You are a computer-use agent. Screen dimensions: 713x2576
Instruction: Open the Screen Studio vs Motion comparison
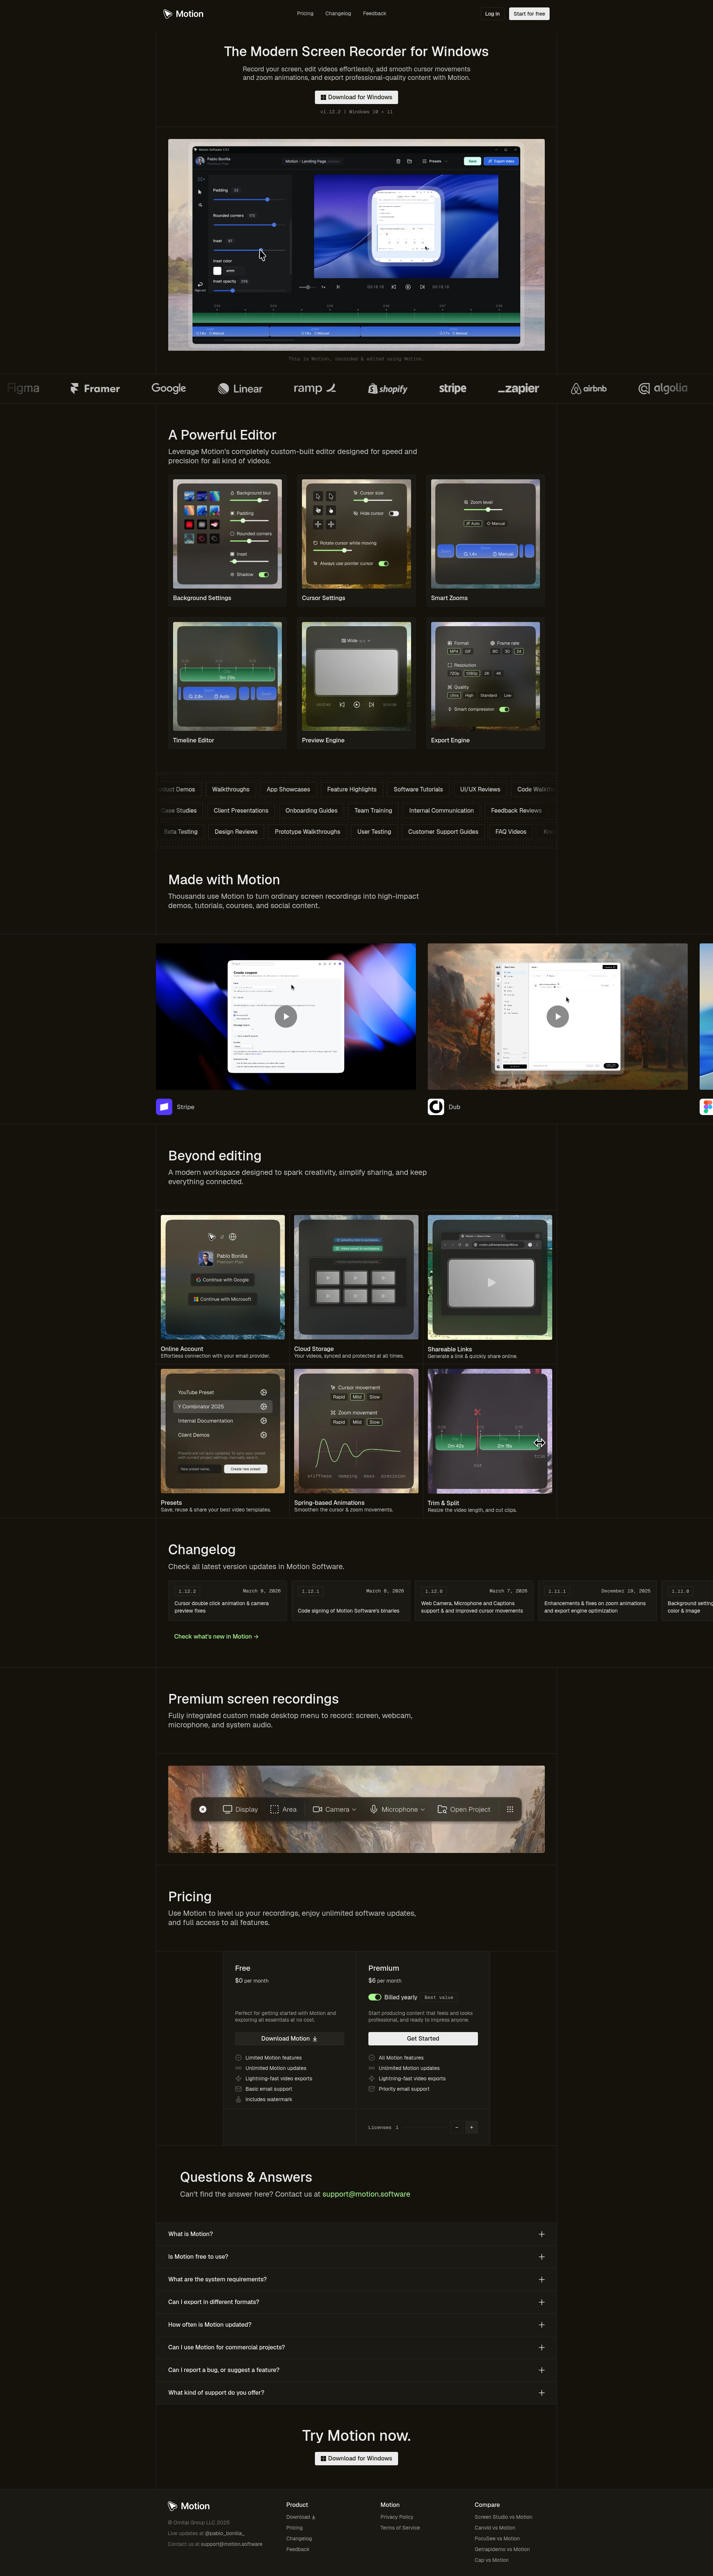(503, 2517)
